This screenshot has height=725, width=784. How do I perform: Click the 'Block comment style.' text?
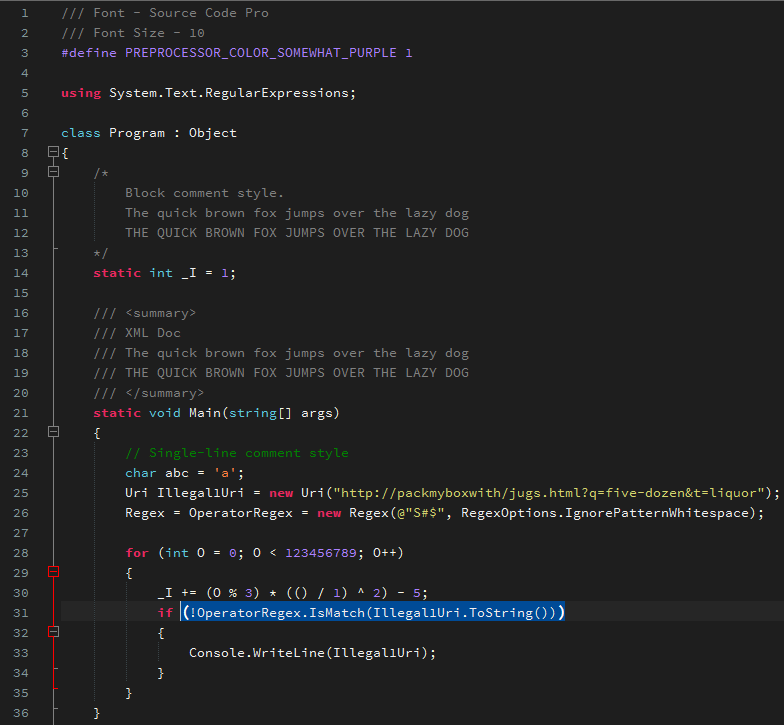204,193
